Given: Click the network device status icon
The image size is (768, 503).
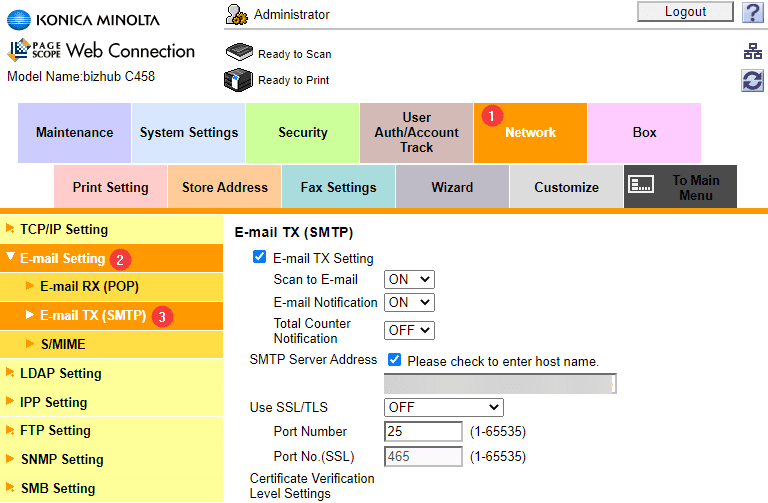Looking at the screenshot, I should coord(752,52).
